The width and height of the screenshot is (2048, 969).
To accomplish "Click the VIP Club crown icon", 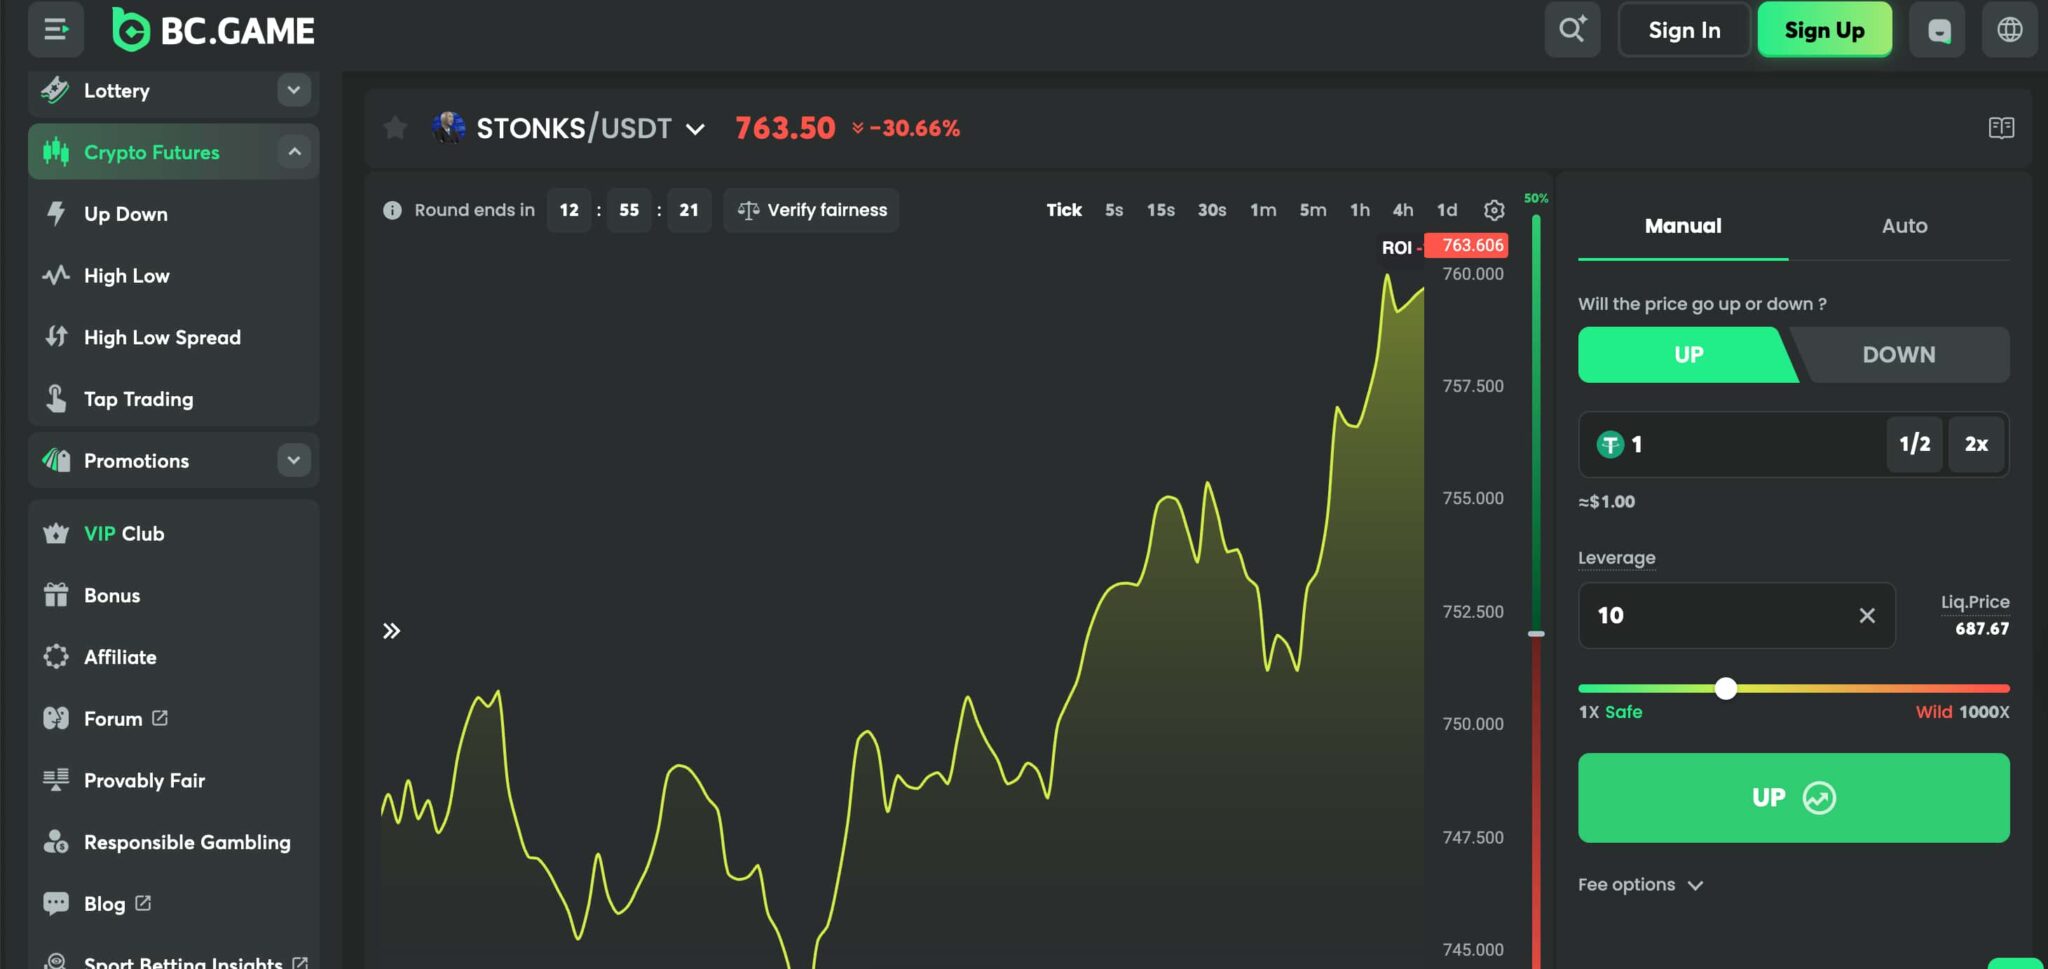I will pos(56,533).
